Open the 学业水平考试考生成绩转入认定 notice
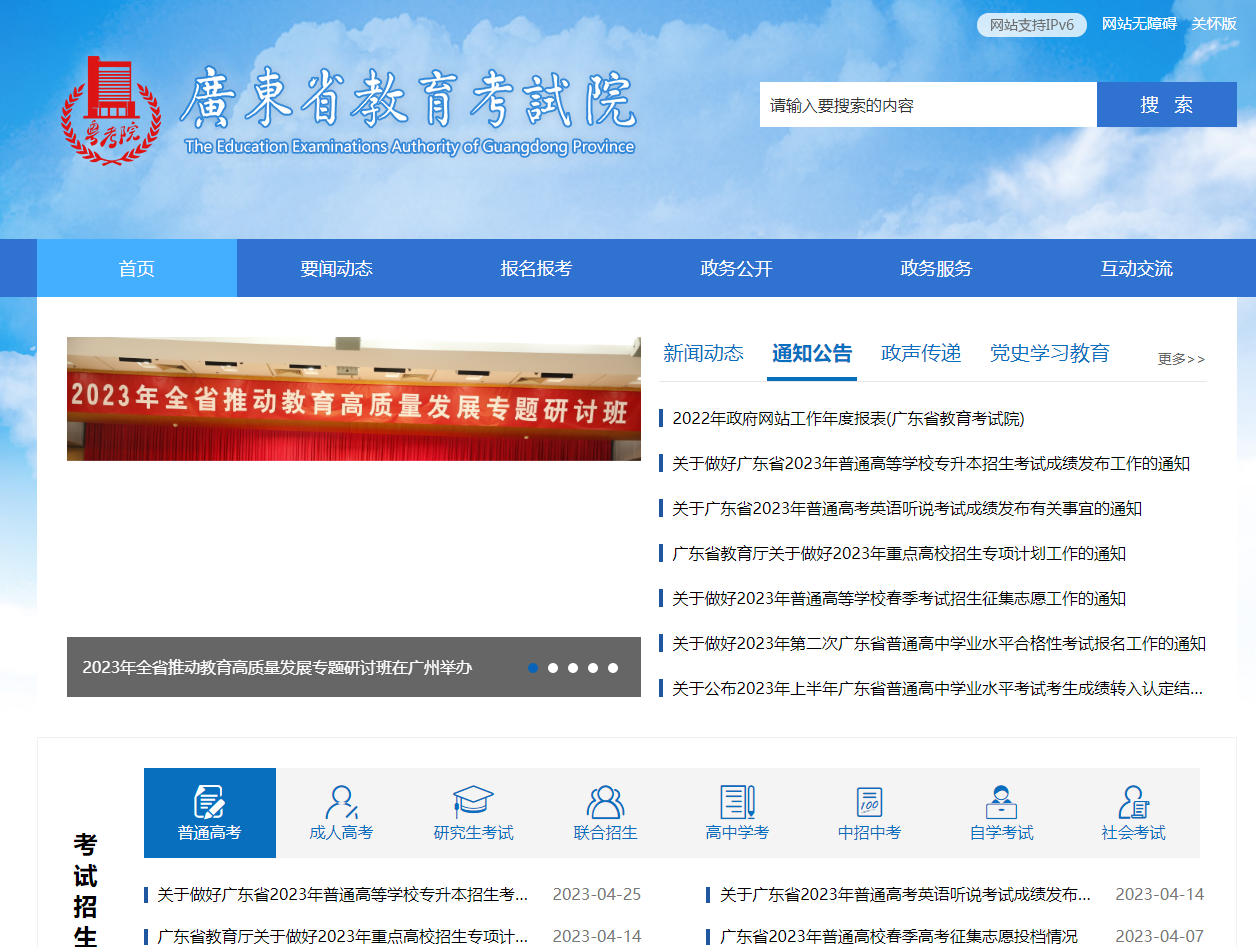 tap(938, 688)
